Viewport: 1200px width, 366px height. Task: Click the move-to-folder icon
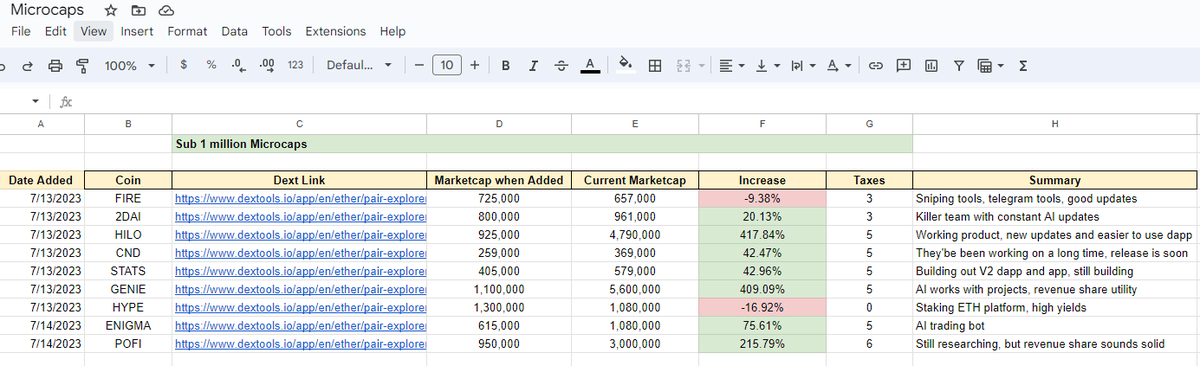point(139,10)
